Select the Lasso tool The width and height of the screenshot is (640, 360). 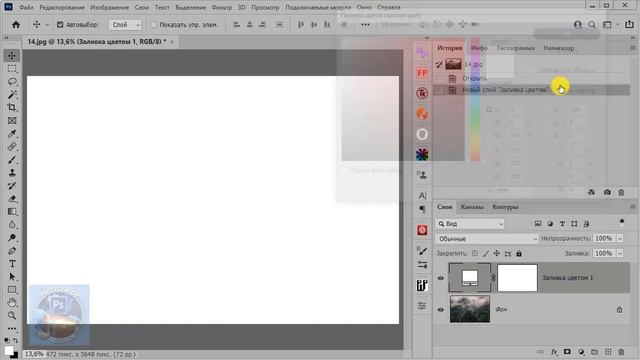(x=12, y=82)
